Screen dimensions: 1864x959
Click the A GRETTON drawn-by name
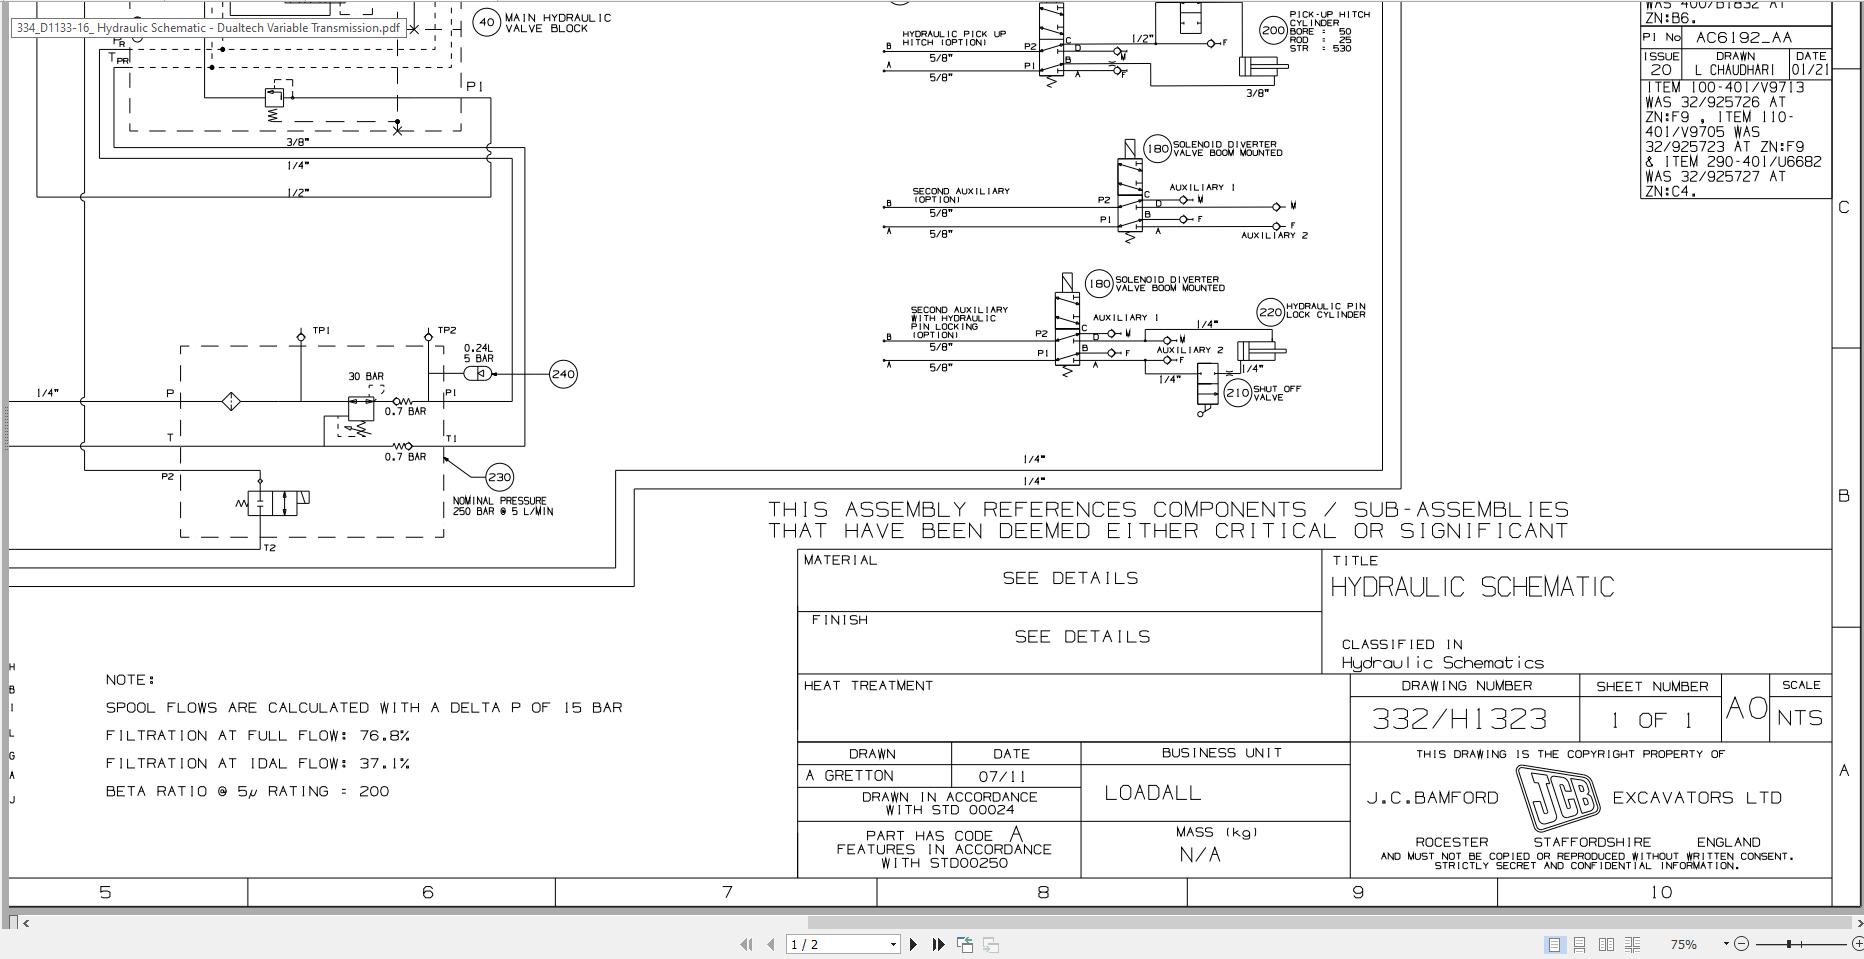[x=849, y=776]
